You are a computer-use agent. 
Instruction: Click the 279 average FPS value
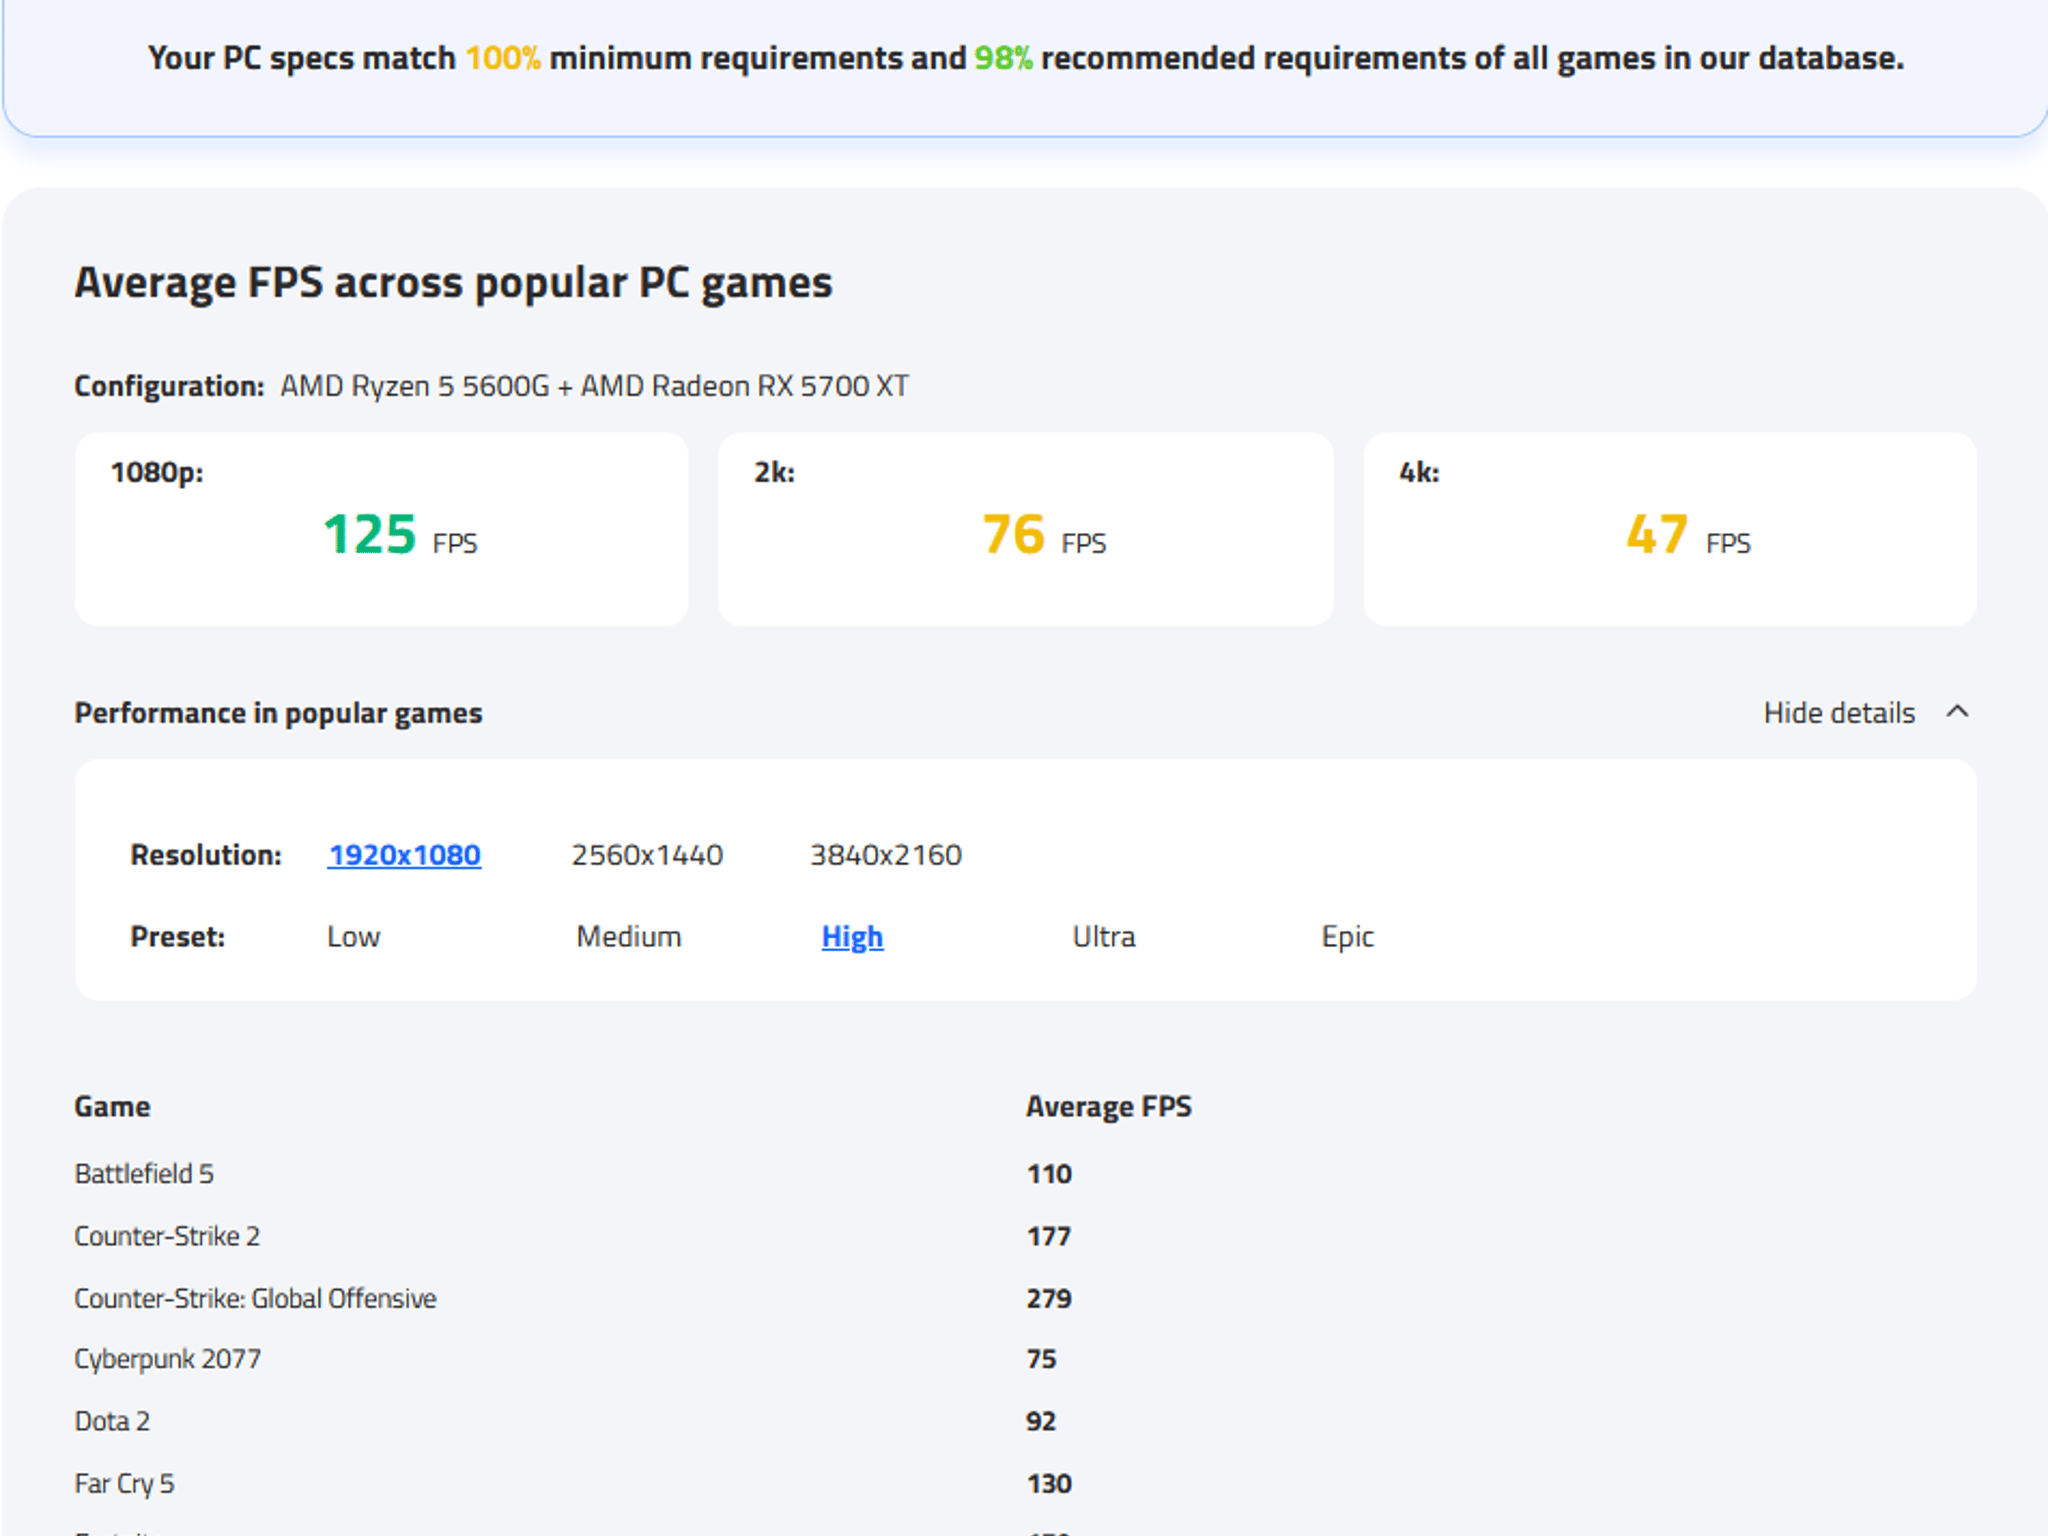(1049, 1299)
